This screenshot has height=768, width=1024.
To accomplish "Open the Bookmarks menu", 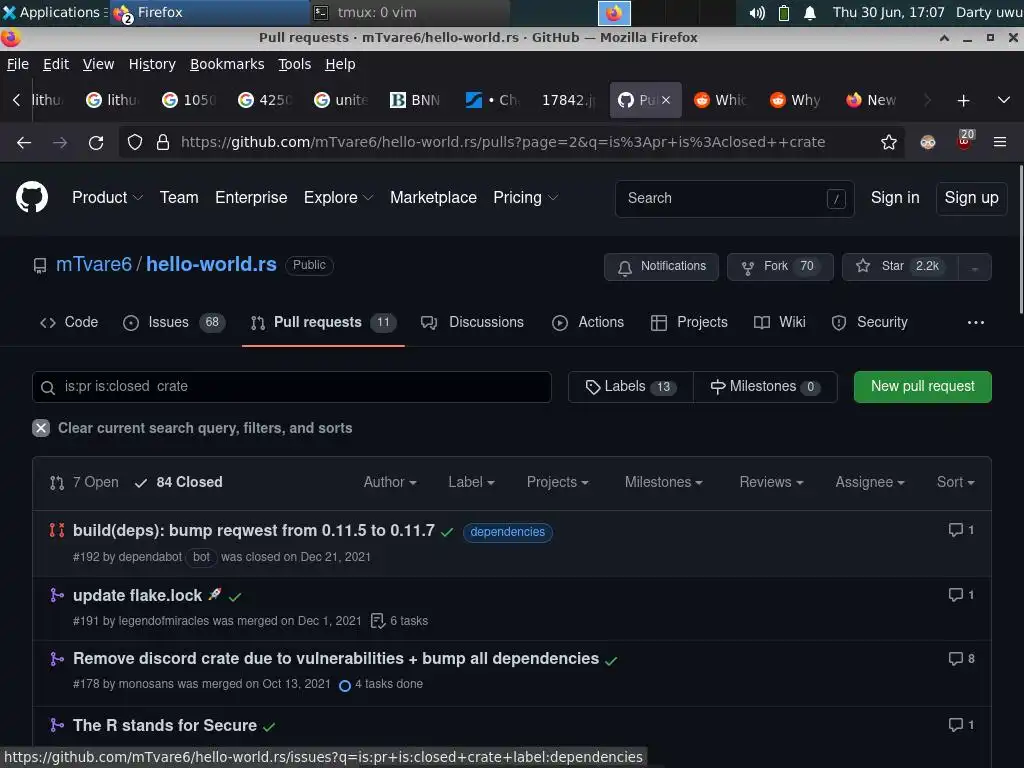I will coord(227,64).
